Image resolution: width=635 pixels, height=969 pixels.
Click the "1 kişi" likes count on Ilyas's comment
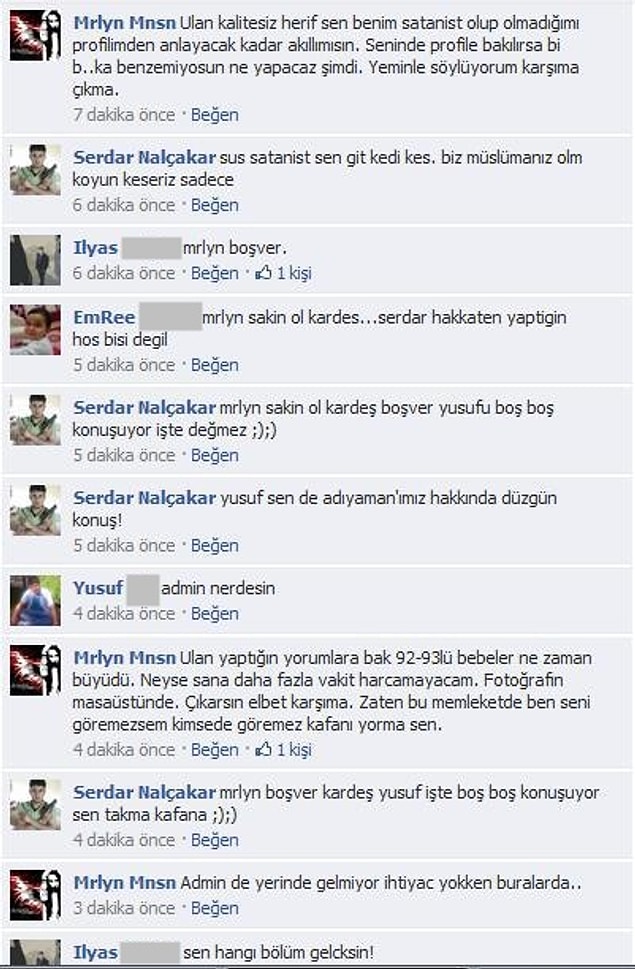[x=293, y=273]
